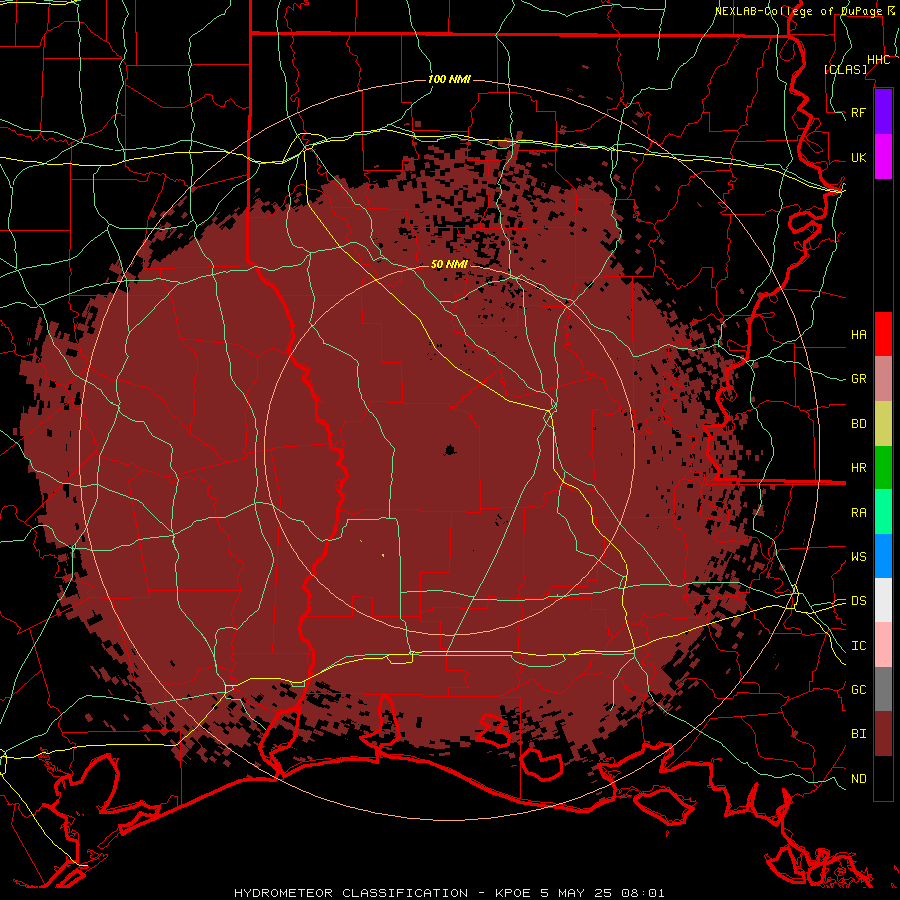Pick the RA light green swatch
This screenshot has width=900, height=900.
[883, 512]
